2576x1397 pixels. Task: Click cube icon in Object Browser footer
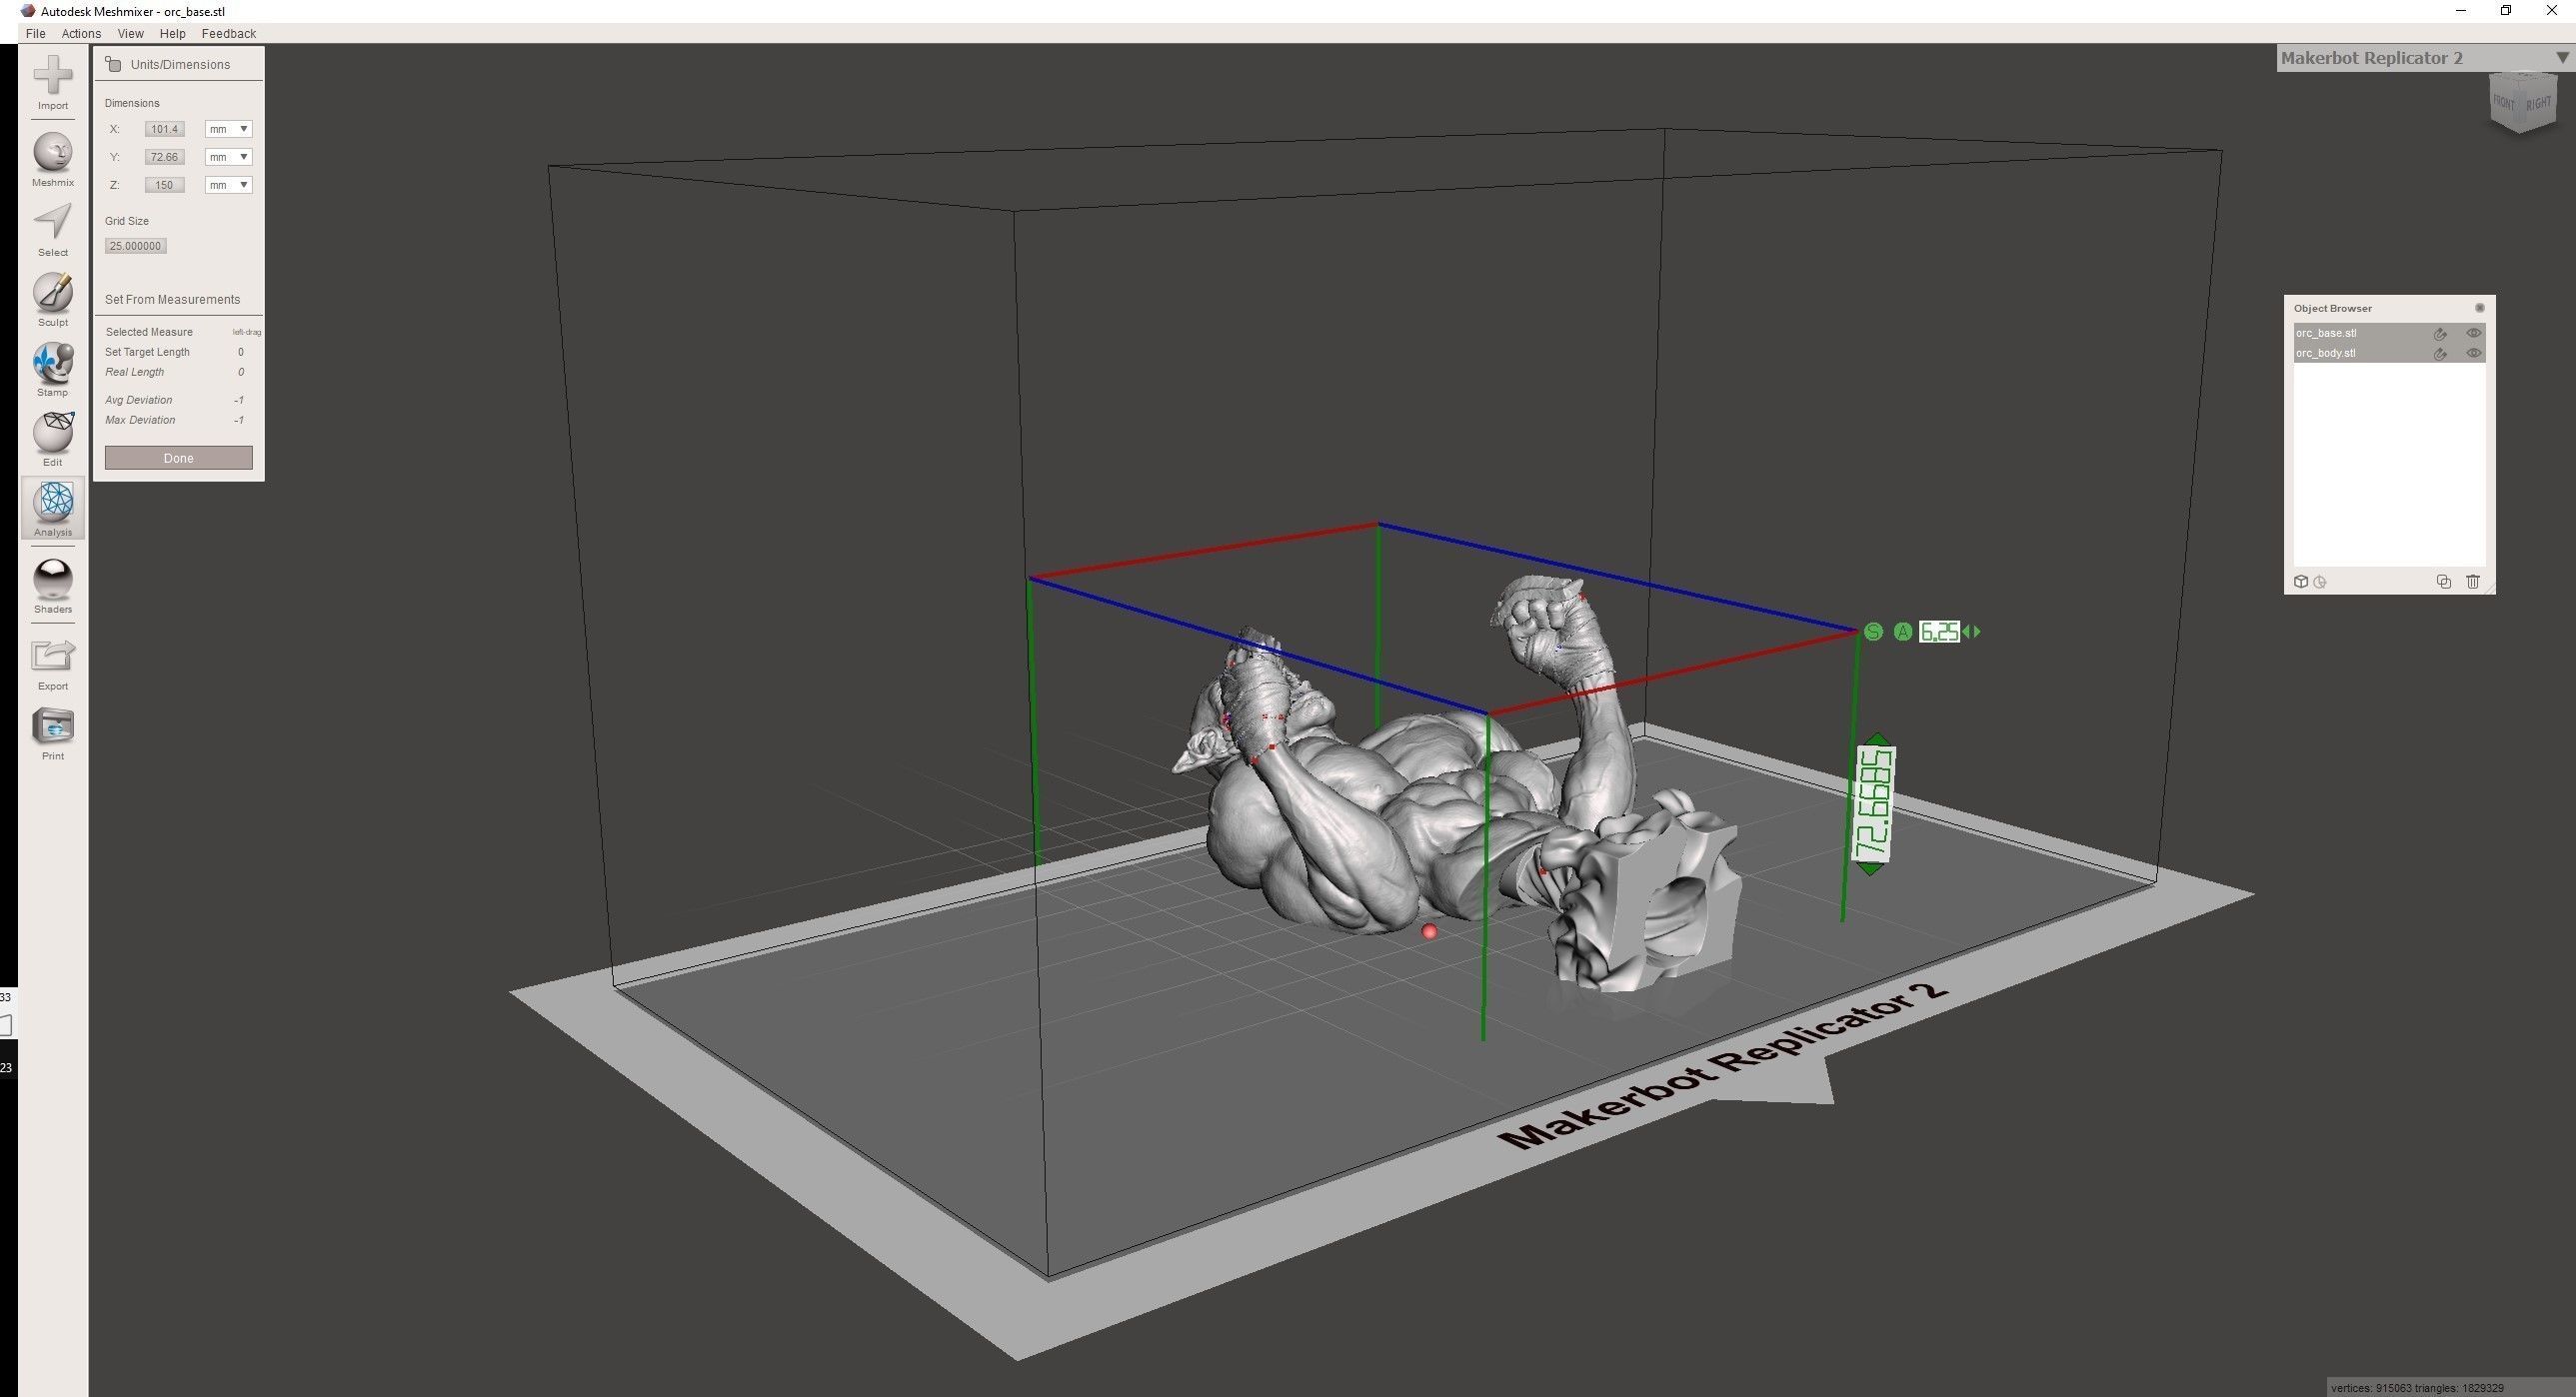[2301, 582]
